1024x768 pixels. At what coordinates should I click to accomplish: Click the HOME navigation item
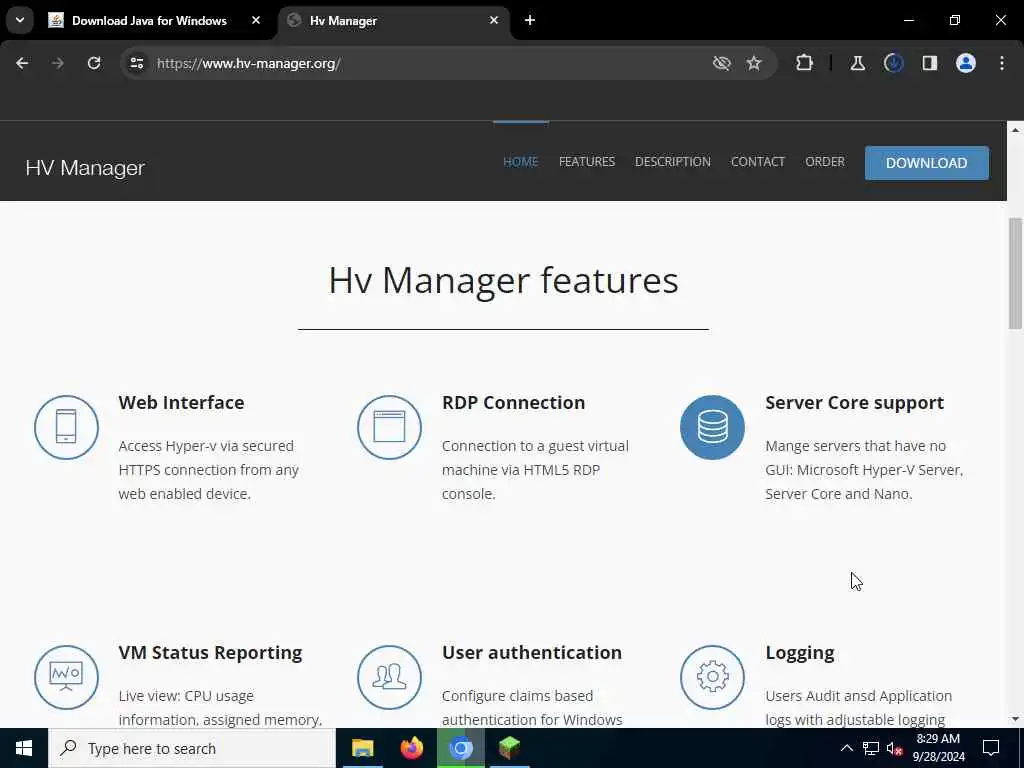click(x=520, y=161)
